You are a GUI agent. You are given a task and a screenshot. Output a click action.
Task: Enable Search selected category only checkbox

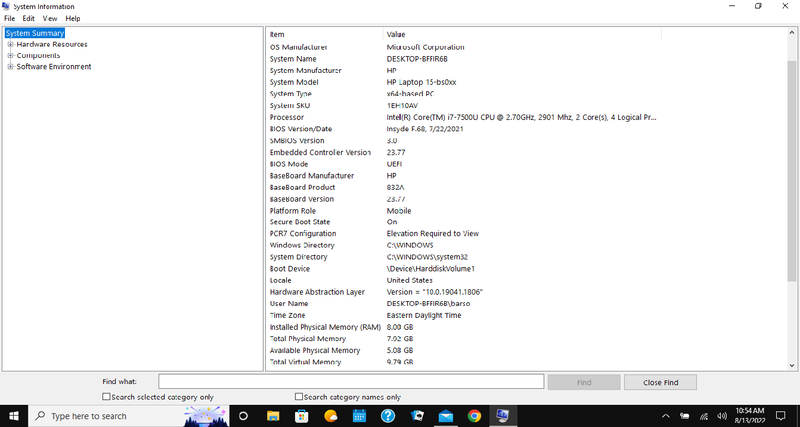point(106,396)
